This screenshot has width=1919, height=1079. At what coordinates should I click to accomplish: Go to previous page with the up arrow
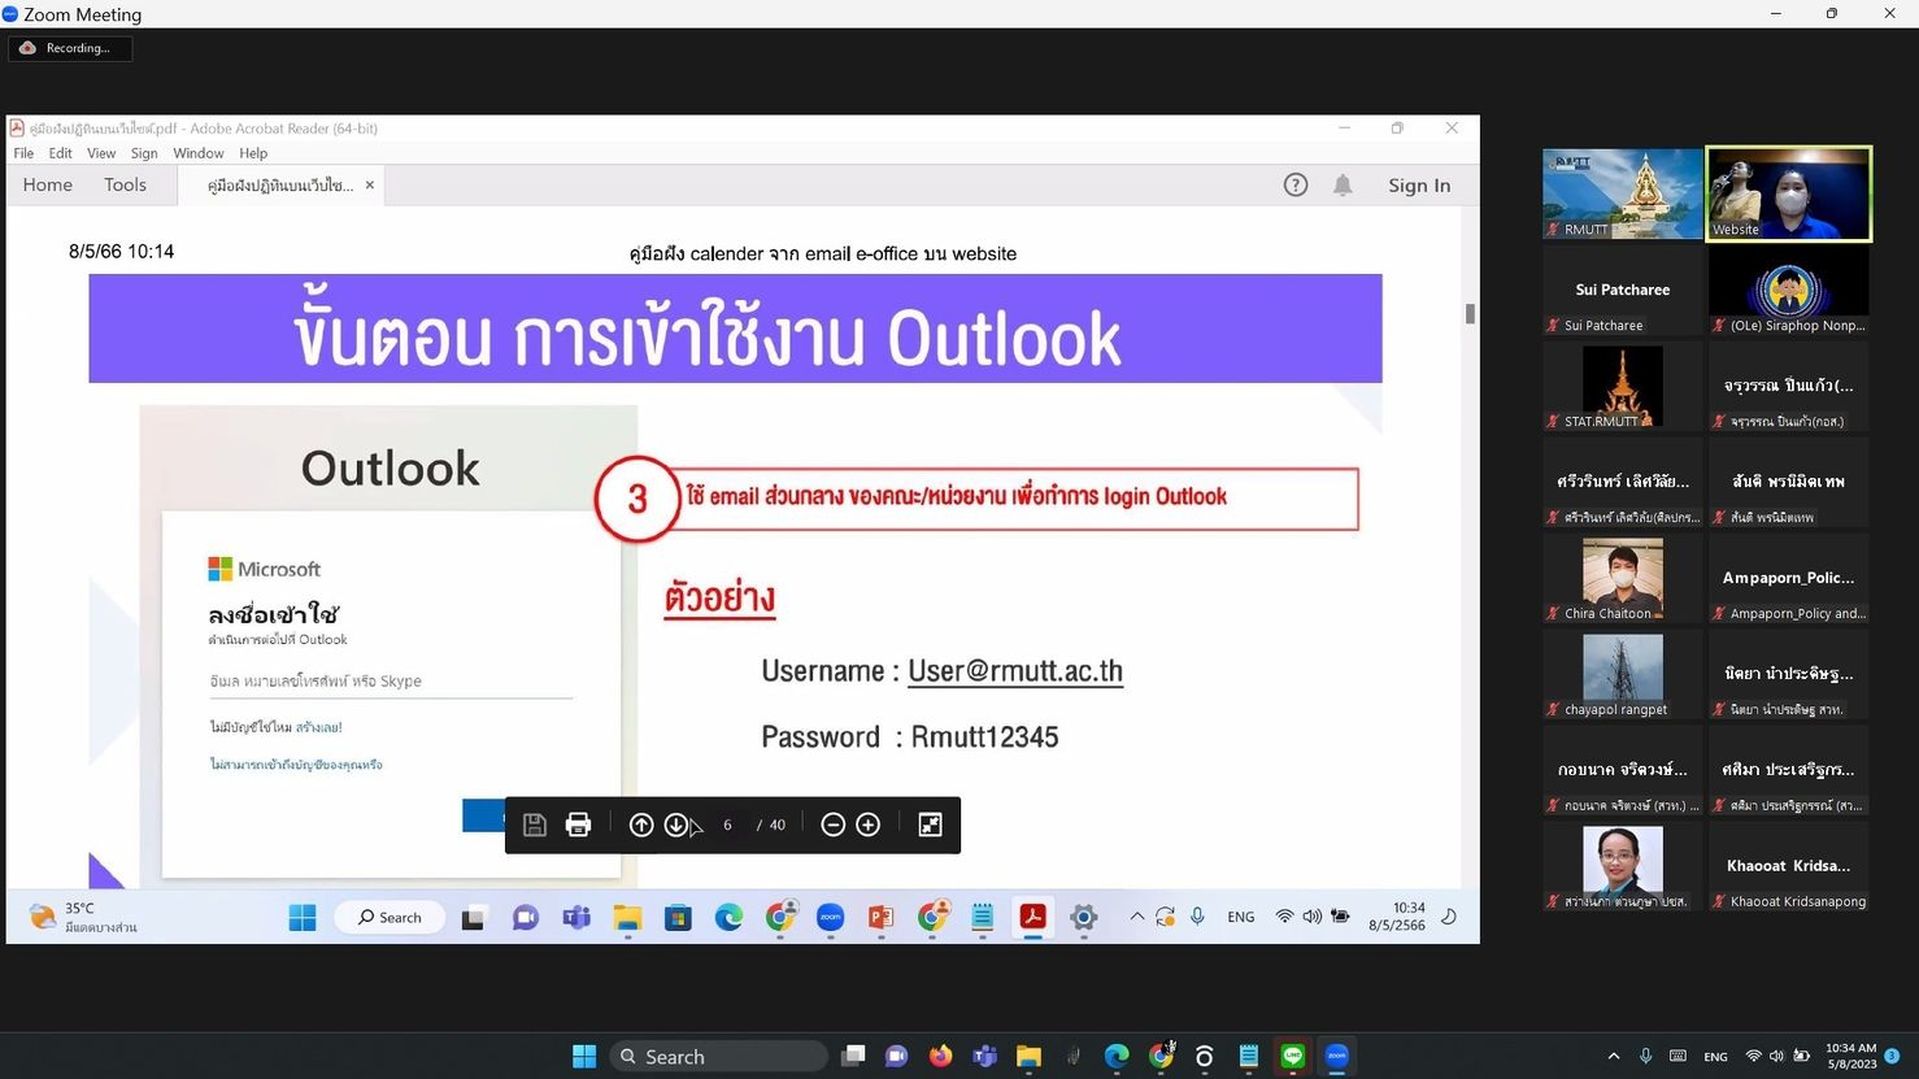pos(641,825)
